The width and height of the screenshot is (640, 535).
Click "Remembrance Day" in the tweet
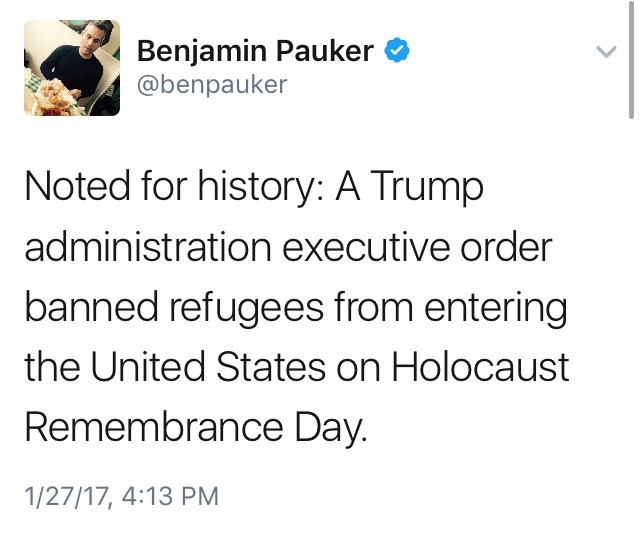point(196,427)
